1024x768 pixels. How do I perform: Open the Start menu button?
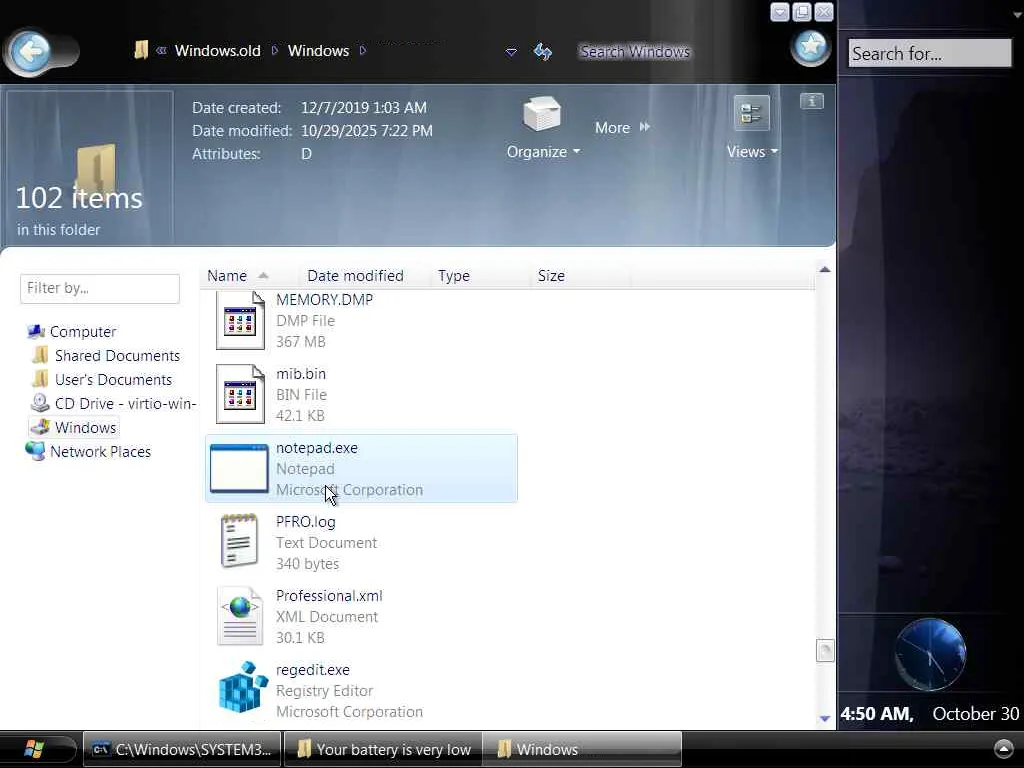[34, 749]
